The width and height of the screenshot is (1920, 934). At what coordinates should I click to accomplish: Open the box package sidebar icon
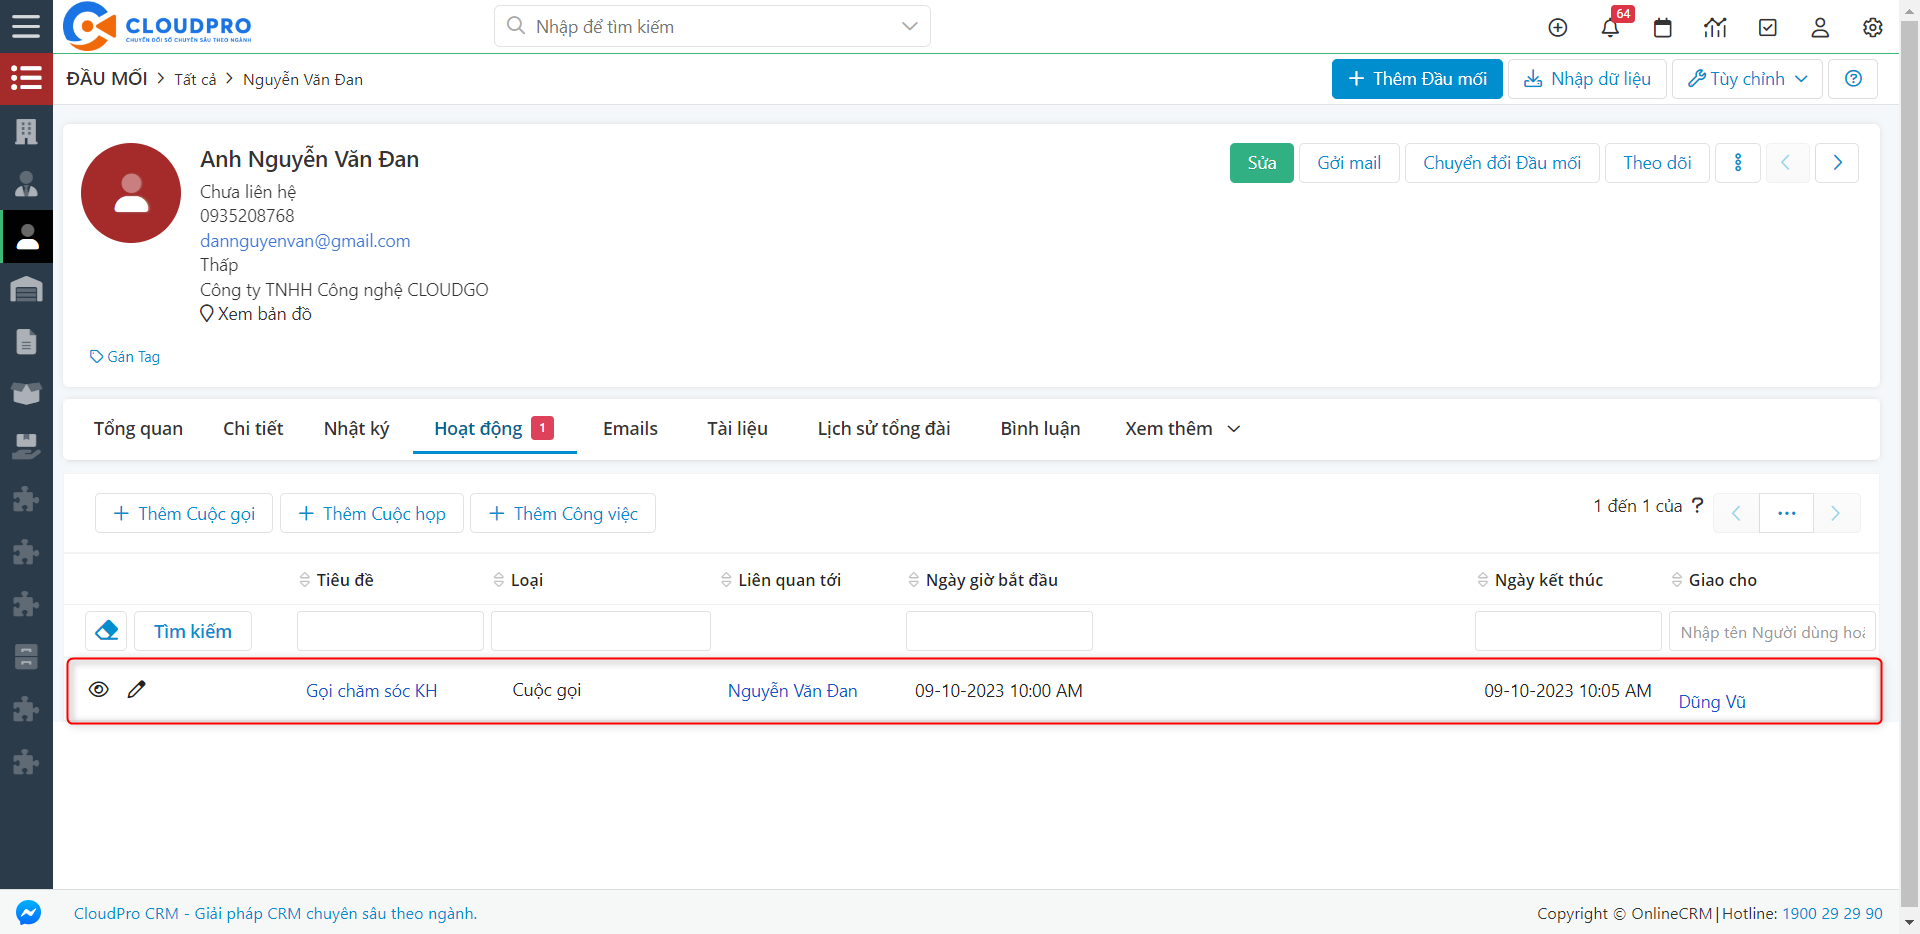(26, 394)
